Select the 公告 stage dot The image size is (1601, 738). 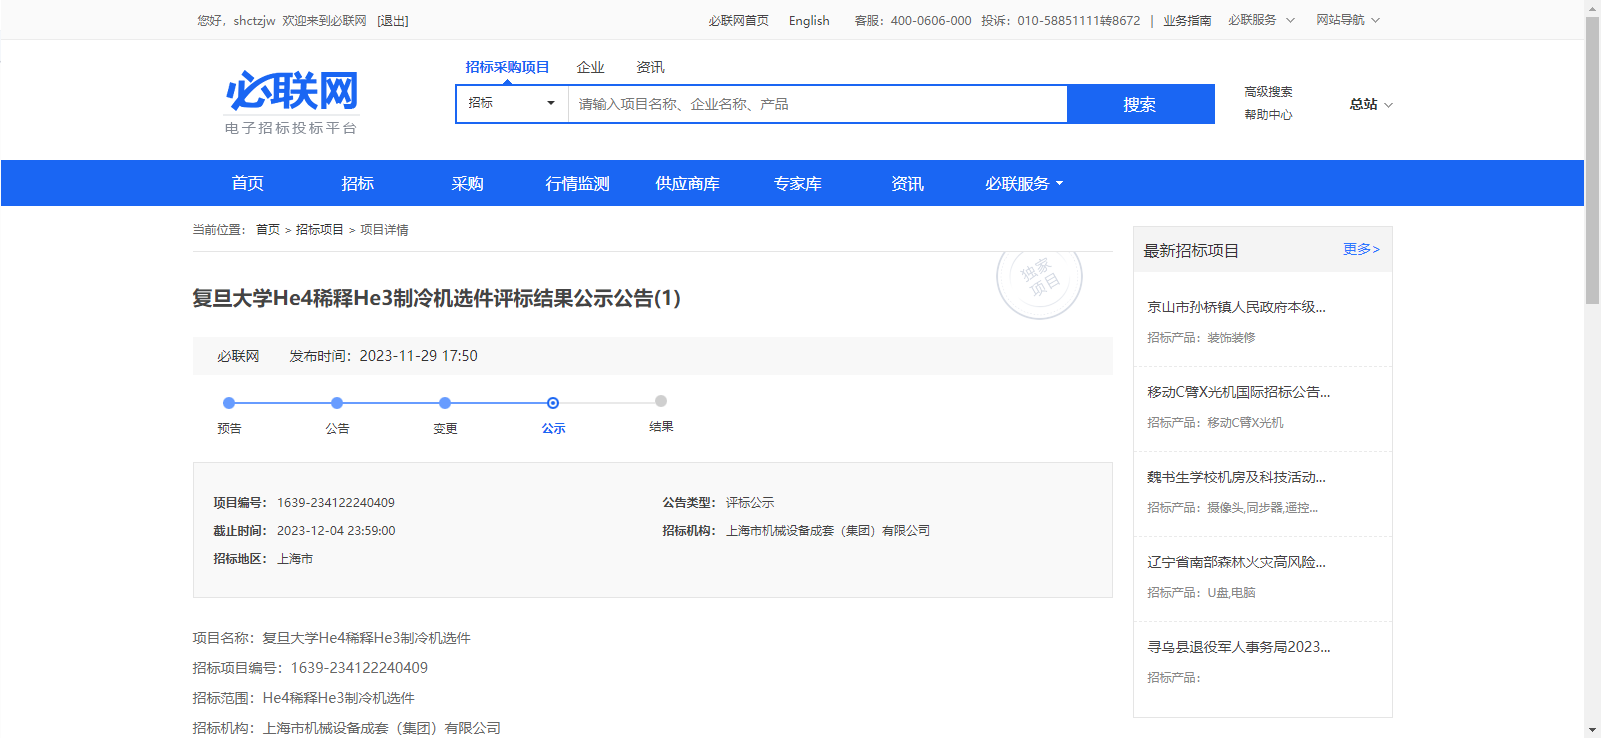coord(337,403)
